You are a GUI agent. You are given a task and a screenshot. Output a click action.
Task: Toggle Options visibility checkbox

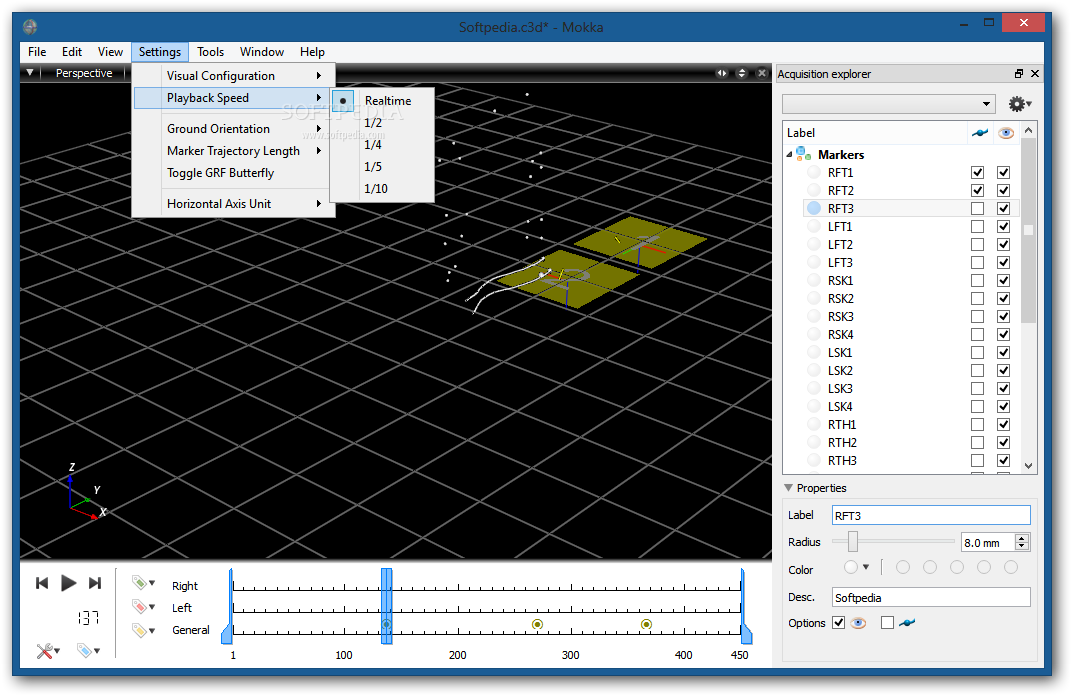[x=838, y=623]
